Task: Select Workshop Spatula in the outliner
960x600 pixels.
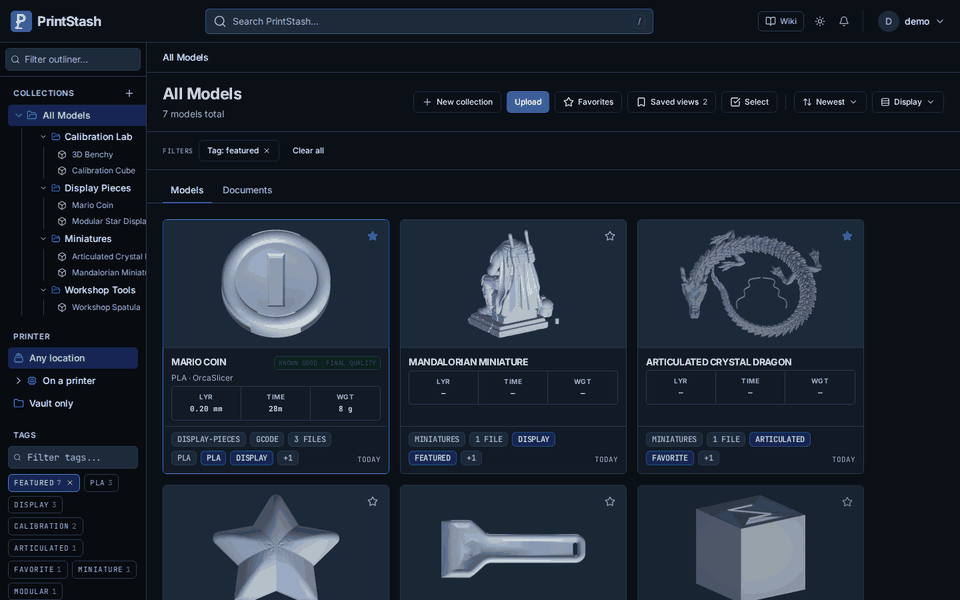Action: 105,307
